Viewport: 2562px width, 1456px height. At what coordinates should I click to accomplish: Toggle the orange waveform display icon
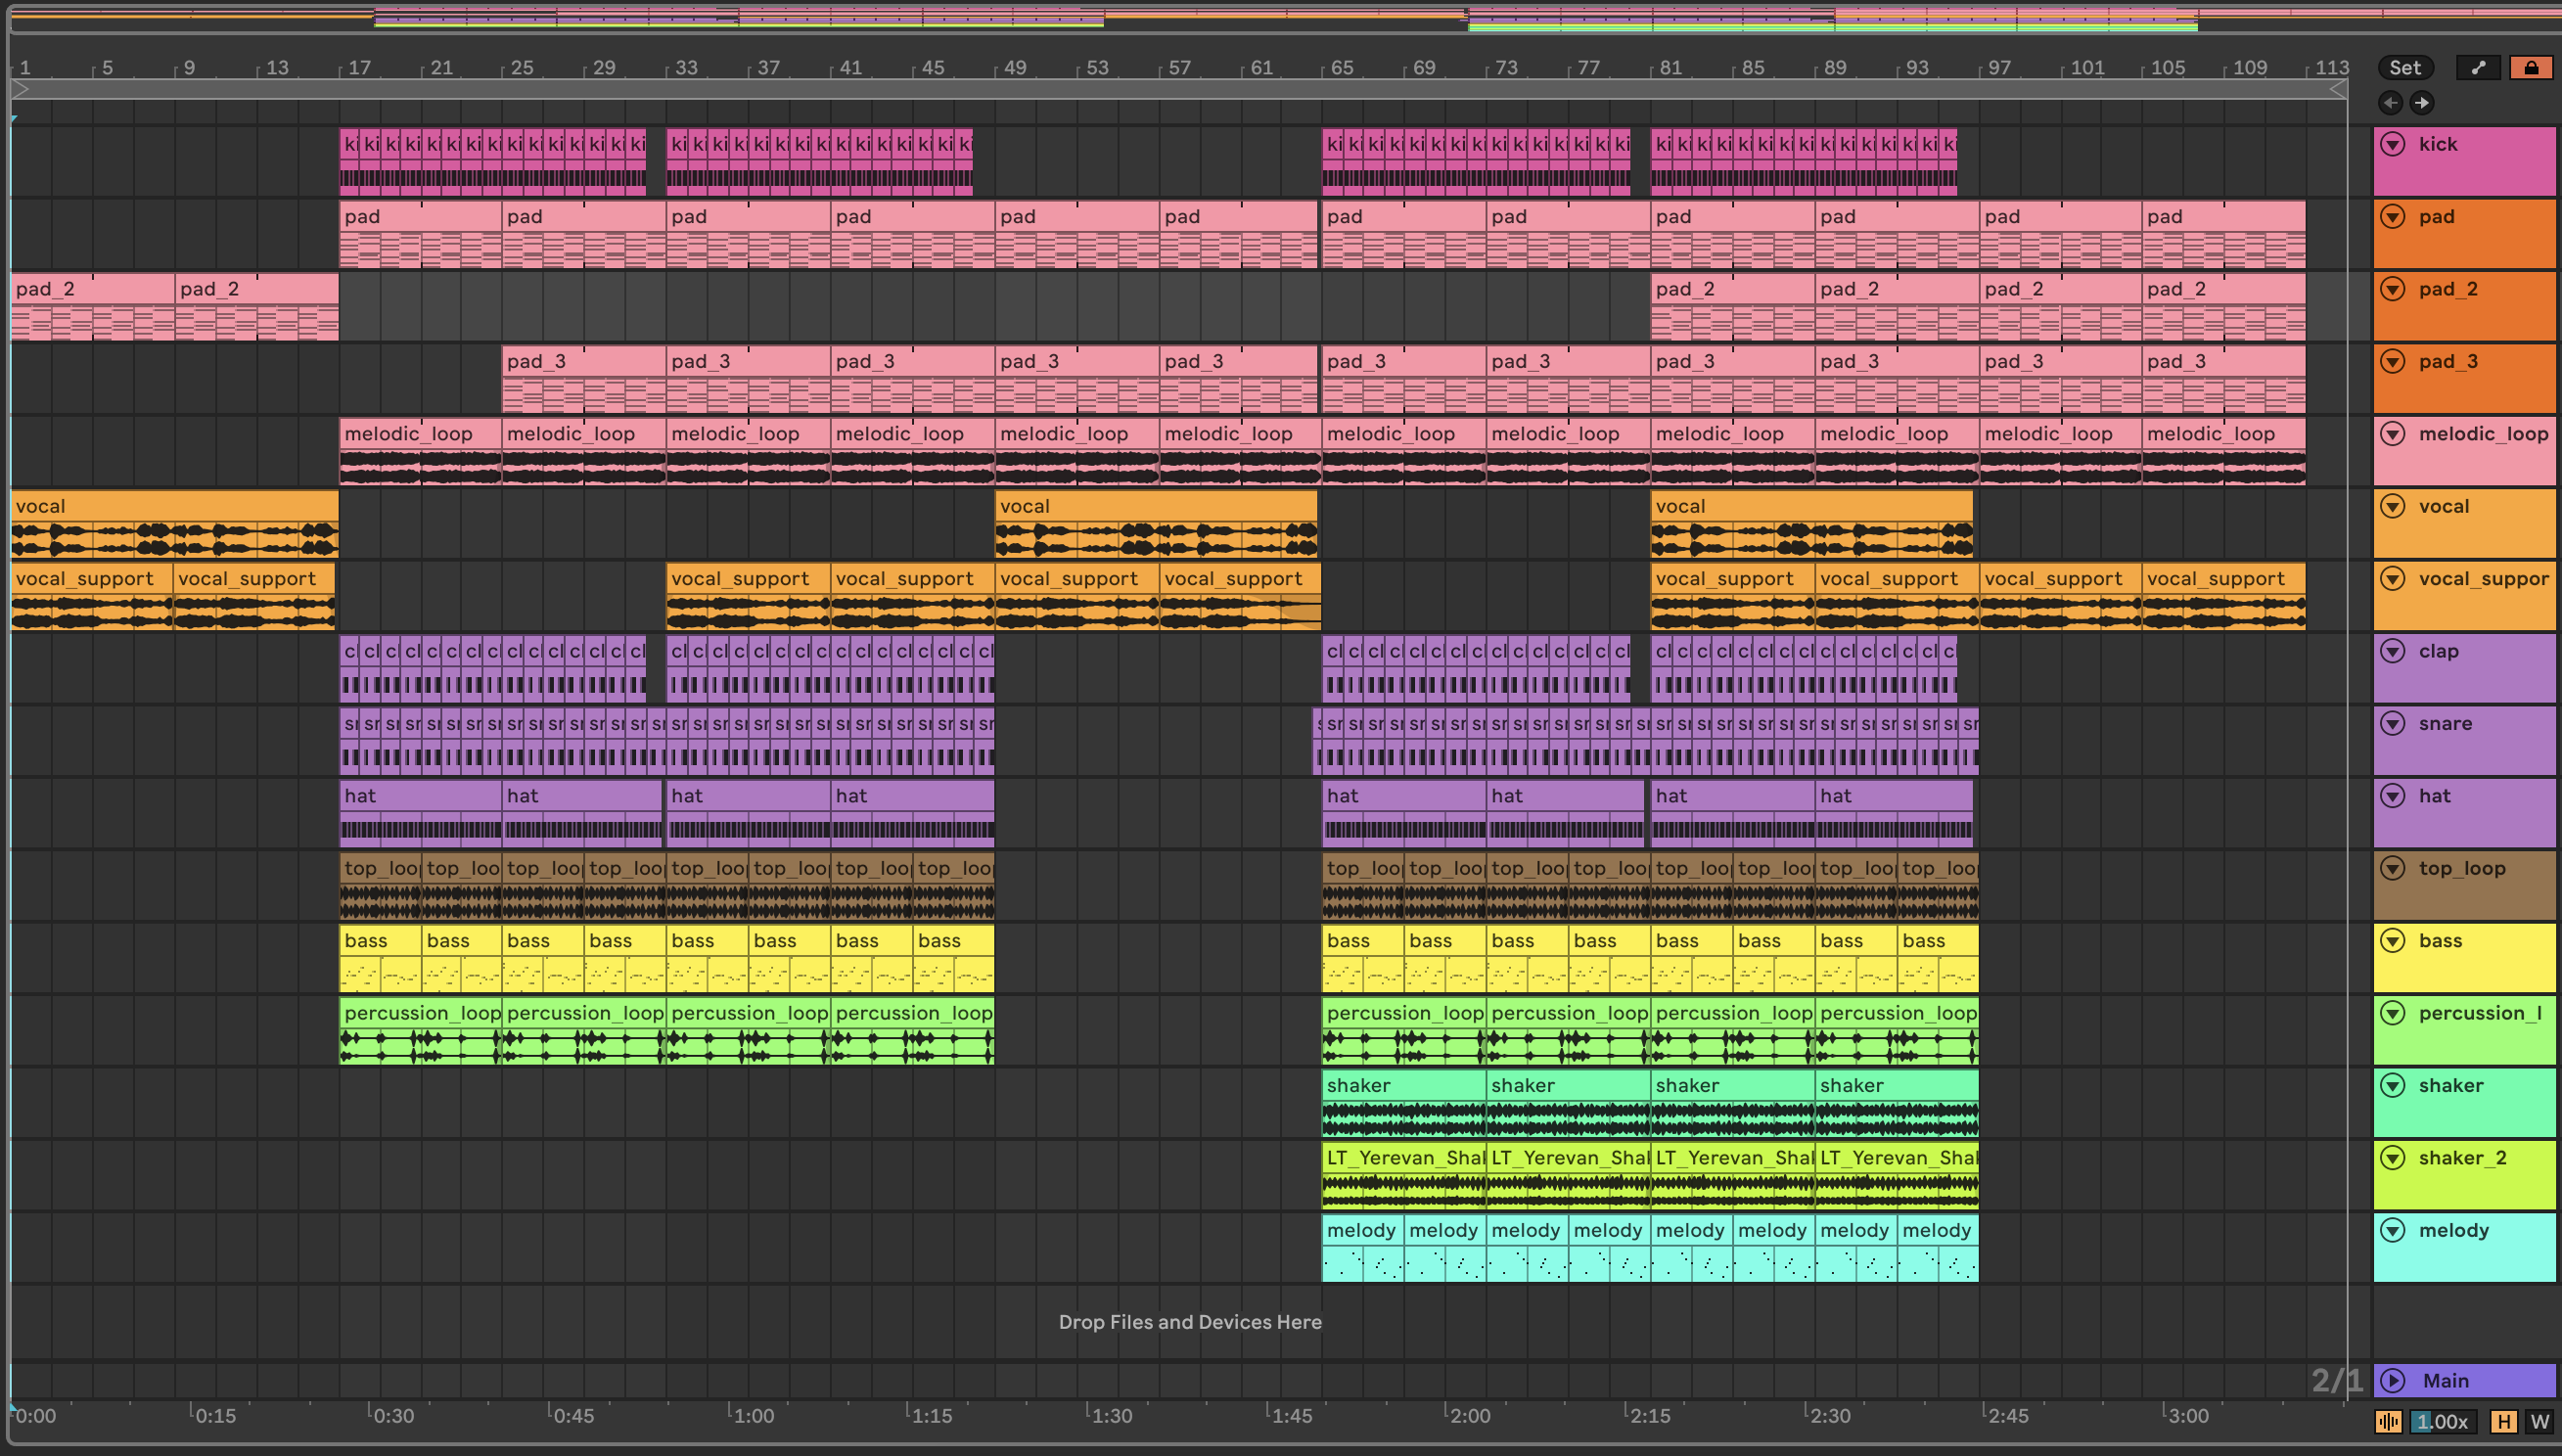coord(2388,1421)
